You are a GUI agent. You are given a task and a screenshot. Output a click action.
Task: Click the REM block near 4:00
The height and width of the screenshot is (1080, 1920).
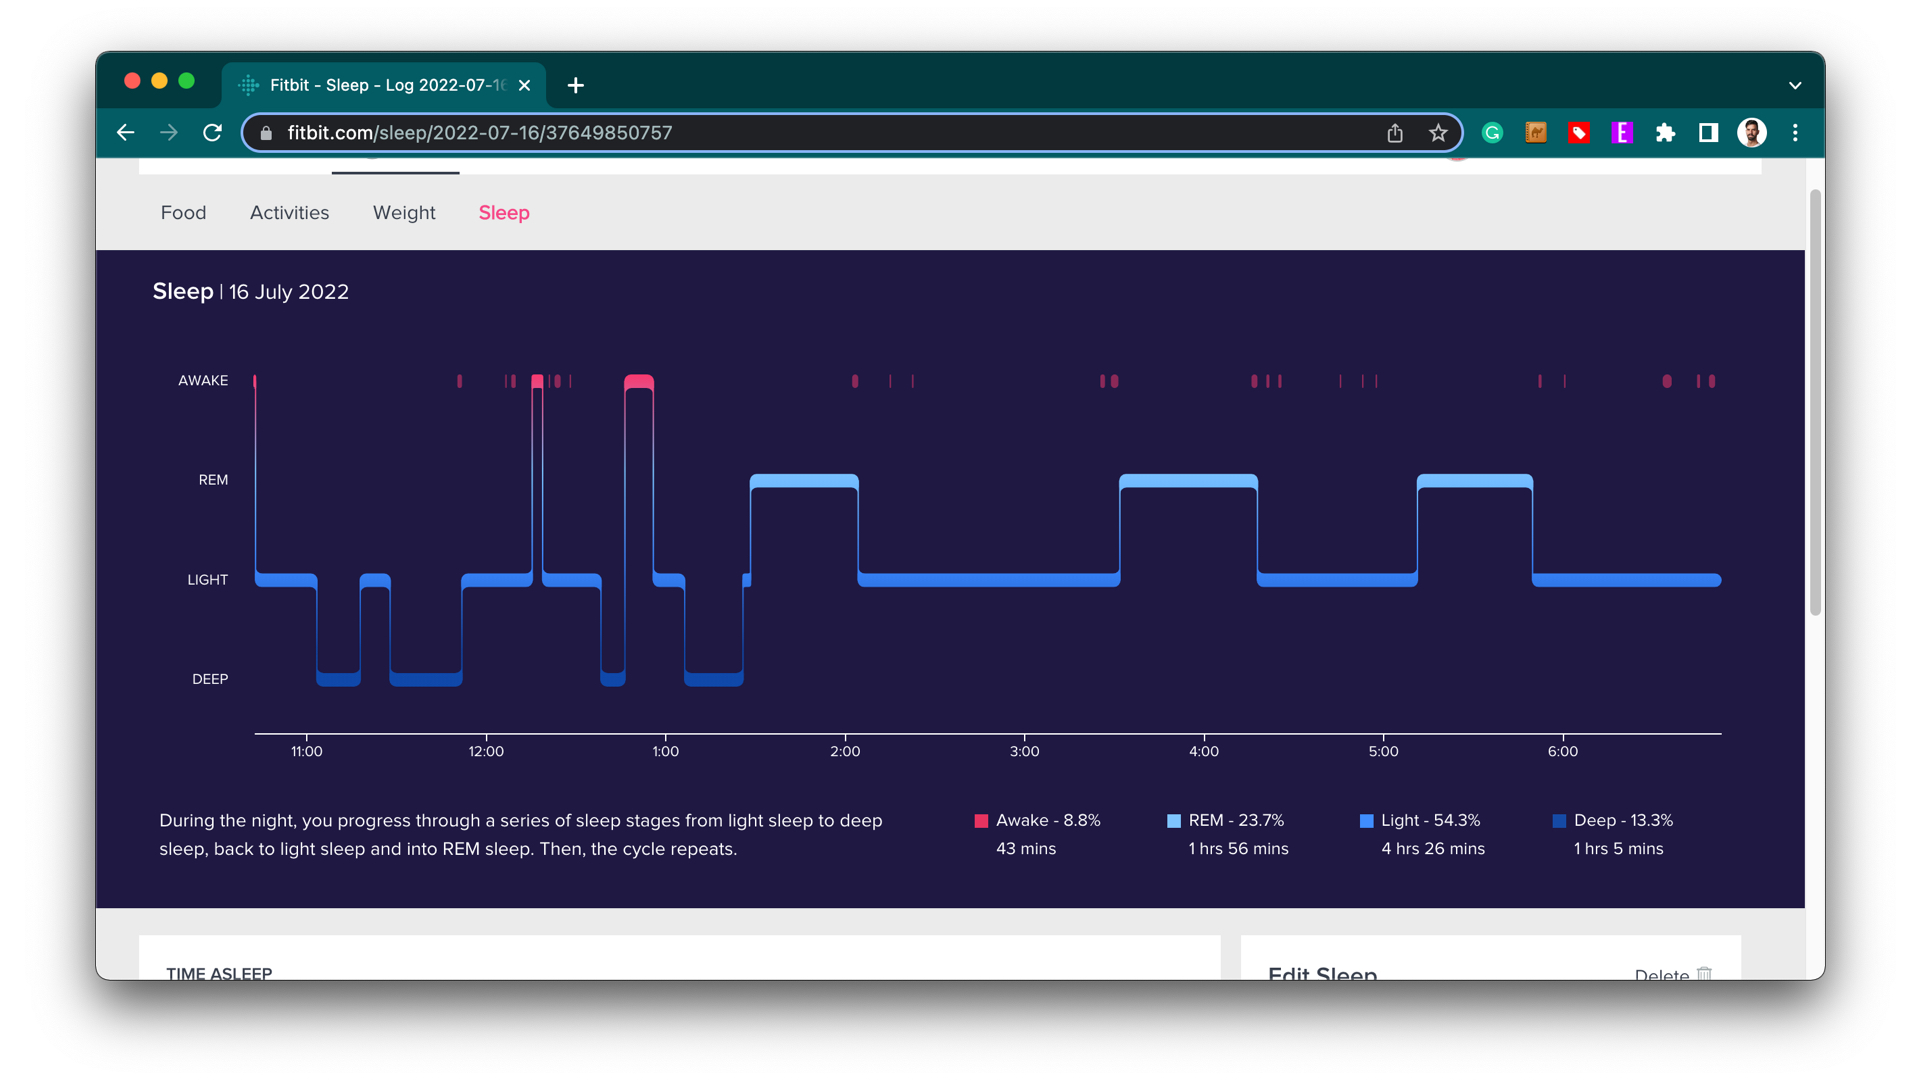(1188, 481)
